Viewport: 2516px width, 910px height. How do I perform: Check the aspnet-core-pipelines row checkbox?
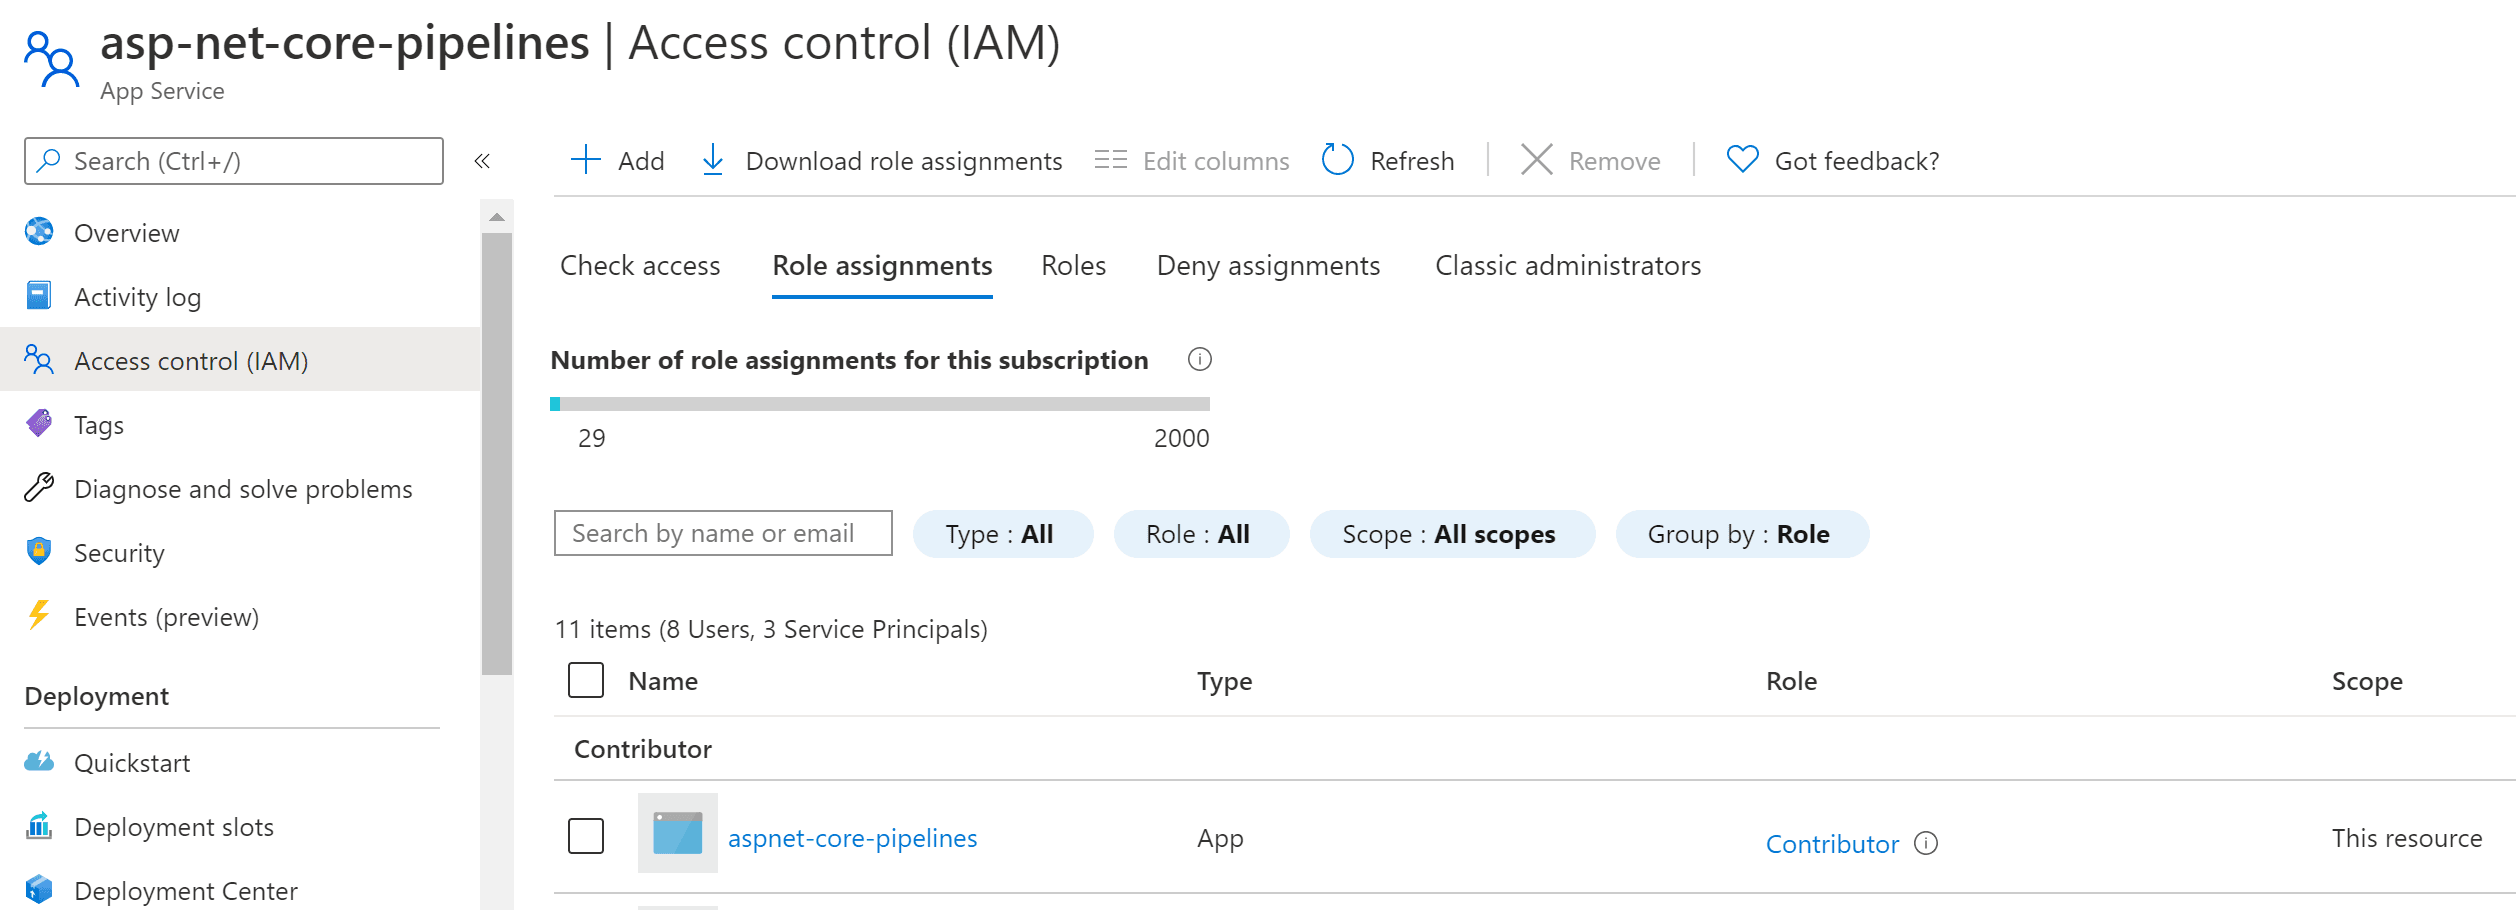point(586,836)
